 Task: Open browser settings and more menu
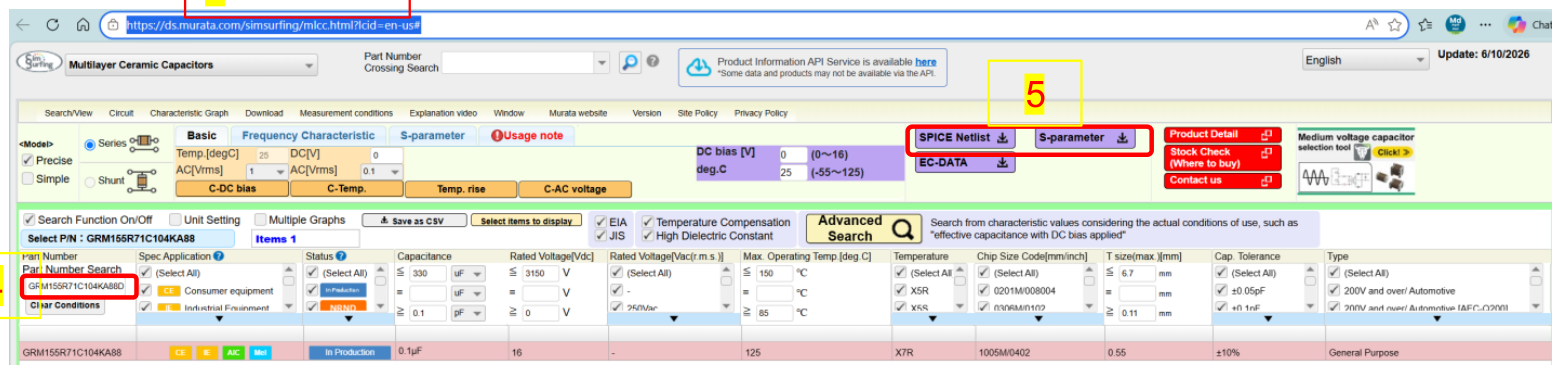point(1485,24)
